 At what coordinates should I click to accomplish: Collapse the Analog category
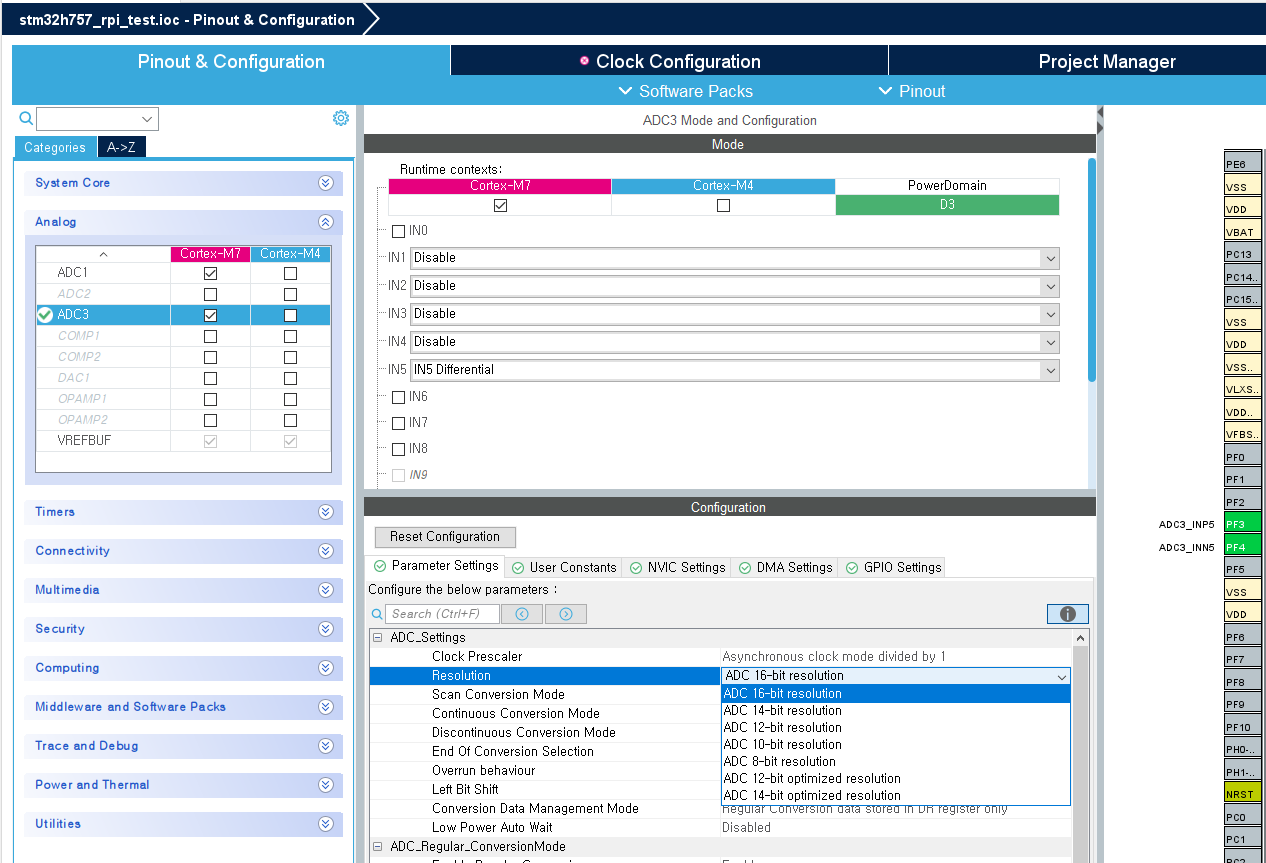(x=325, y=222)
